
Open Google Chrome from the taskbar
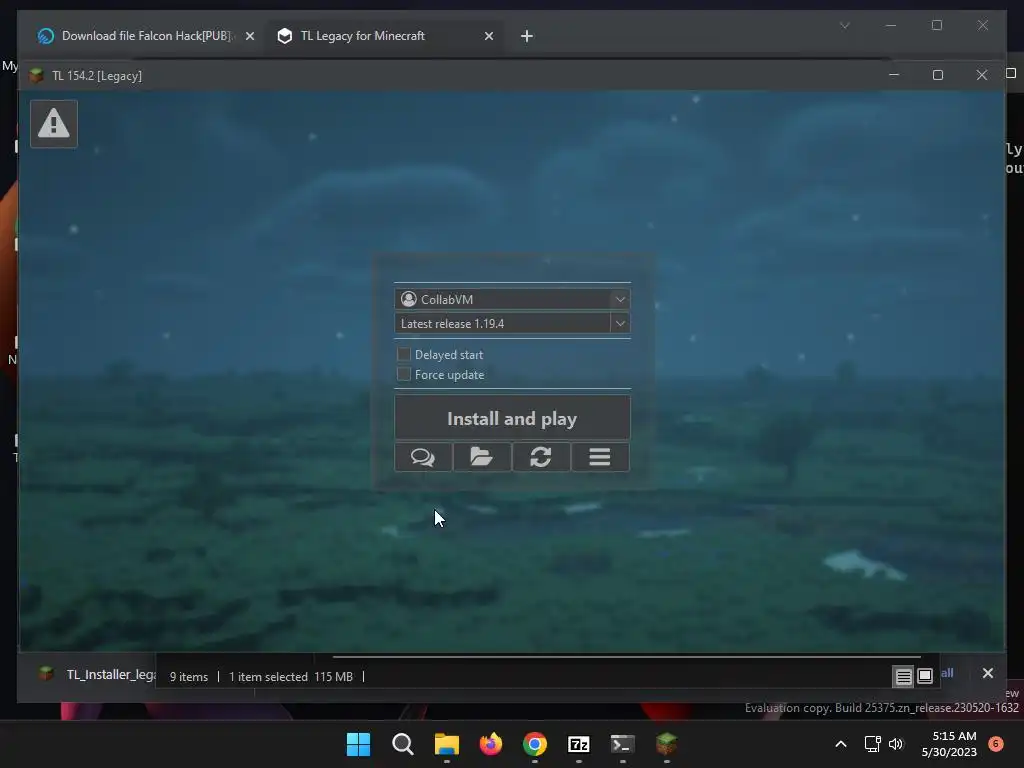(x=535, y=744)
